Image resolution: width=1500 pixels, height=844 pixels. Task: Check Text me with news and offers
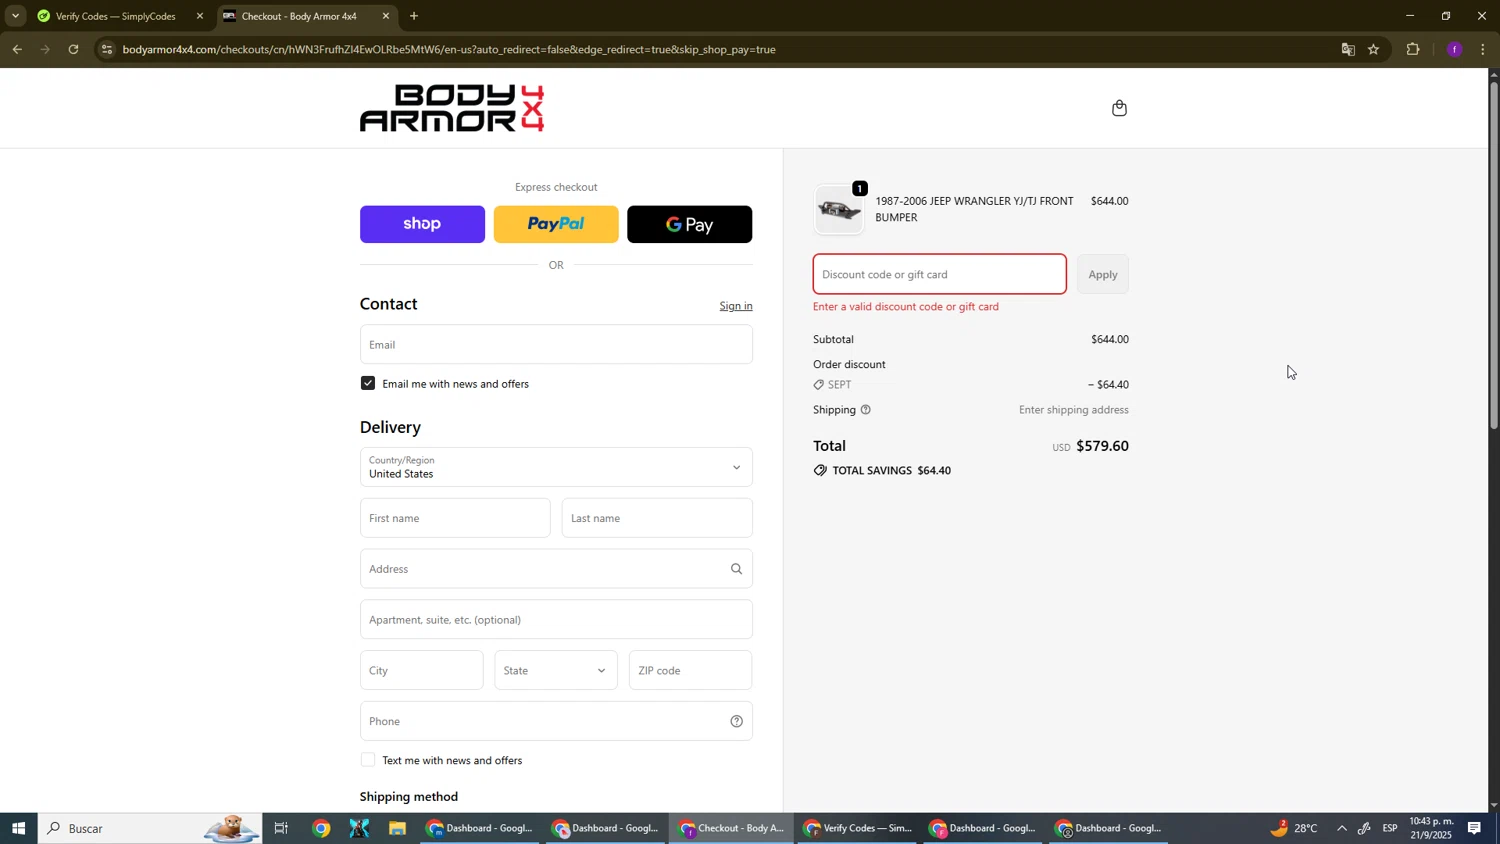(x=368, y=760)
